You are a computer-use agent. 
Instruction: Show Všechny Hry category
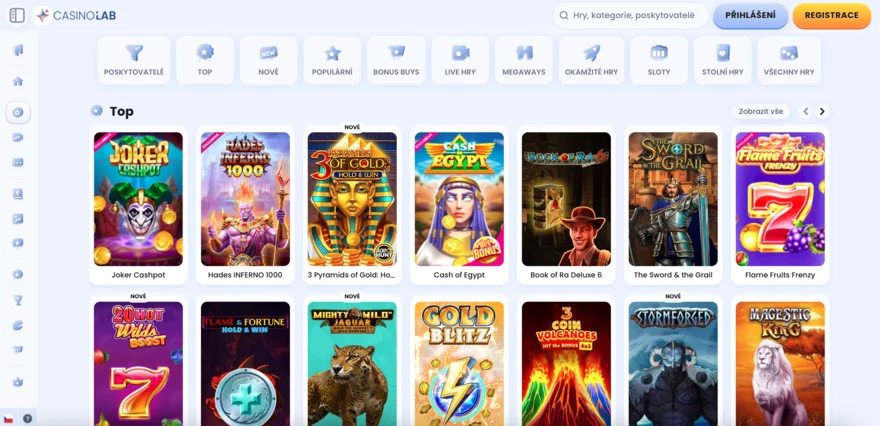(789, 59)
